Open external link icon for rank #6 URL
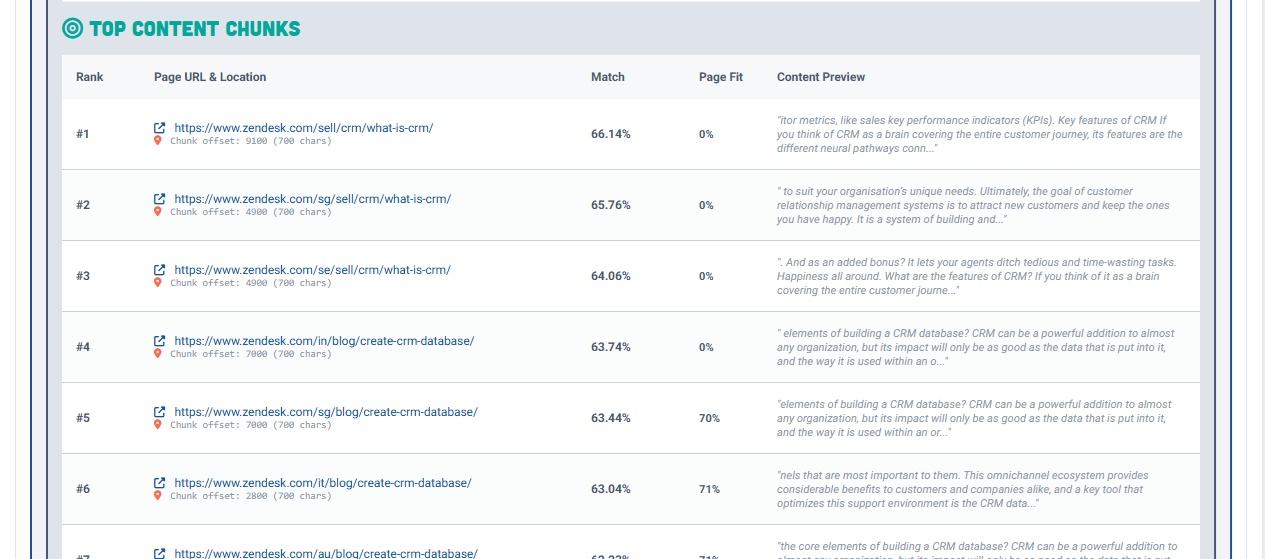 (159, 483)
